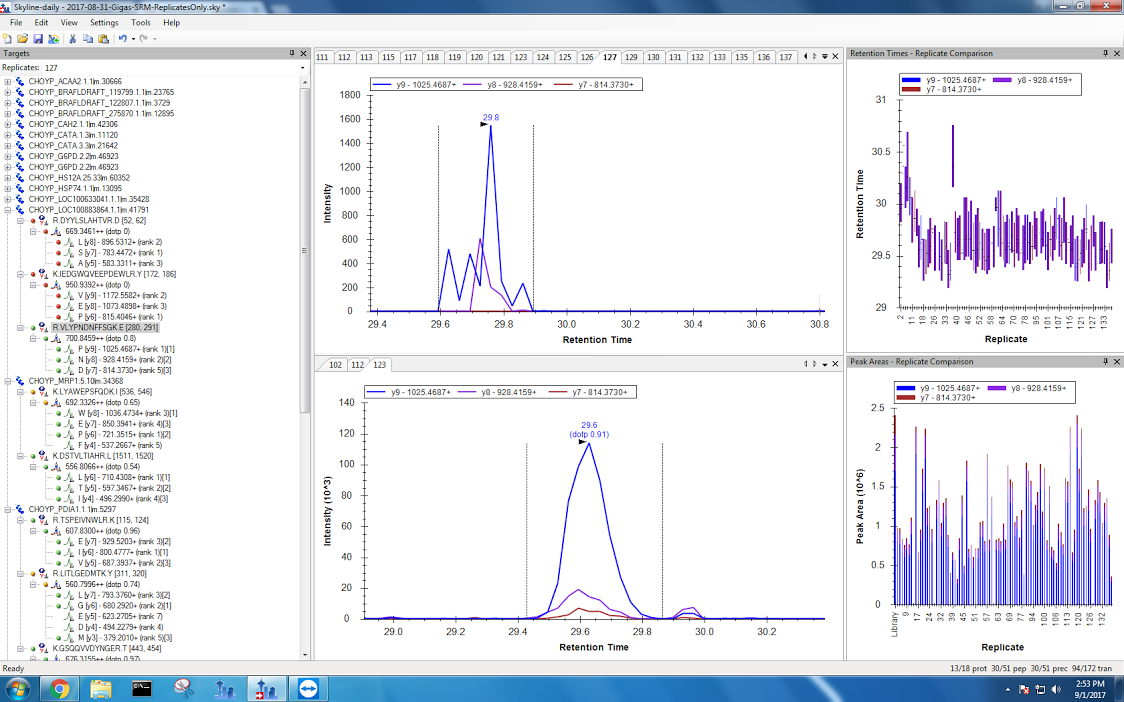1124x702 pixels.
Task: Switch to replicate tab 129
Action: tap(654, 57)
